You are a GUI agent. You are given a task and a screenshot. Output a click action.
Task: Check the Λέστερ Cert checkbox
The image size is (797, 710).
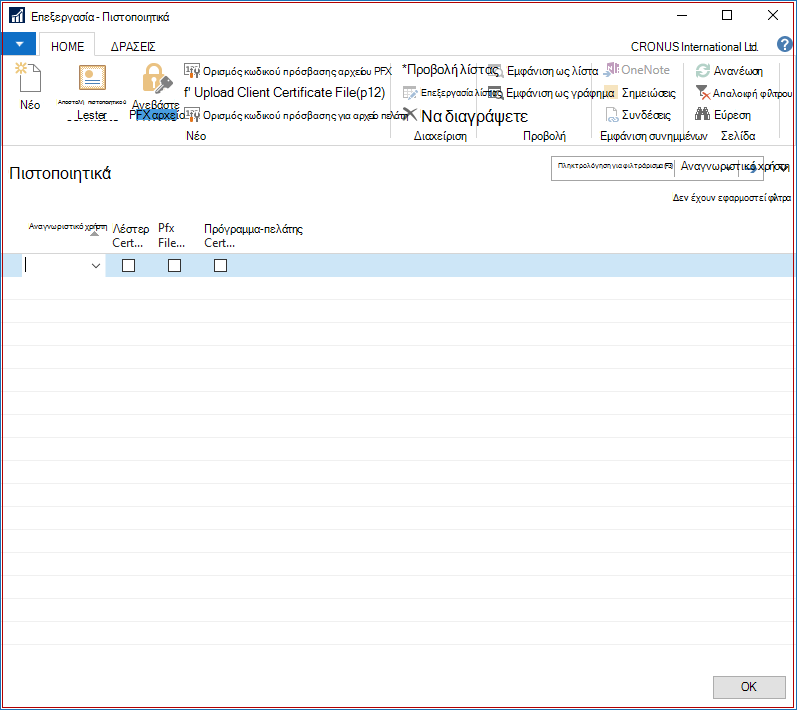point(129,265)
